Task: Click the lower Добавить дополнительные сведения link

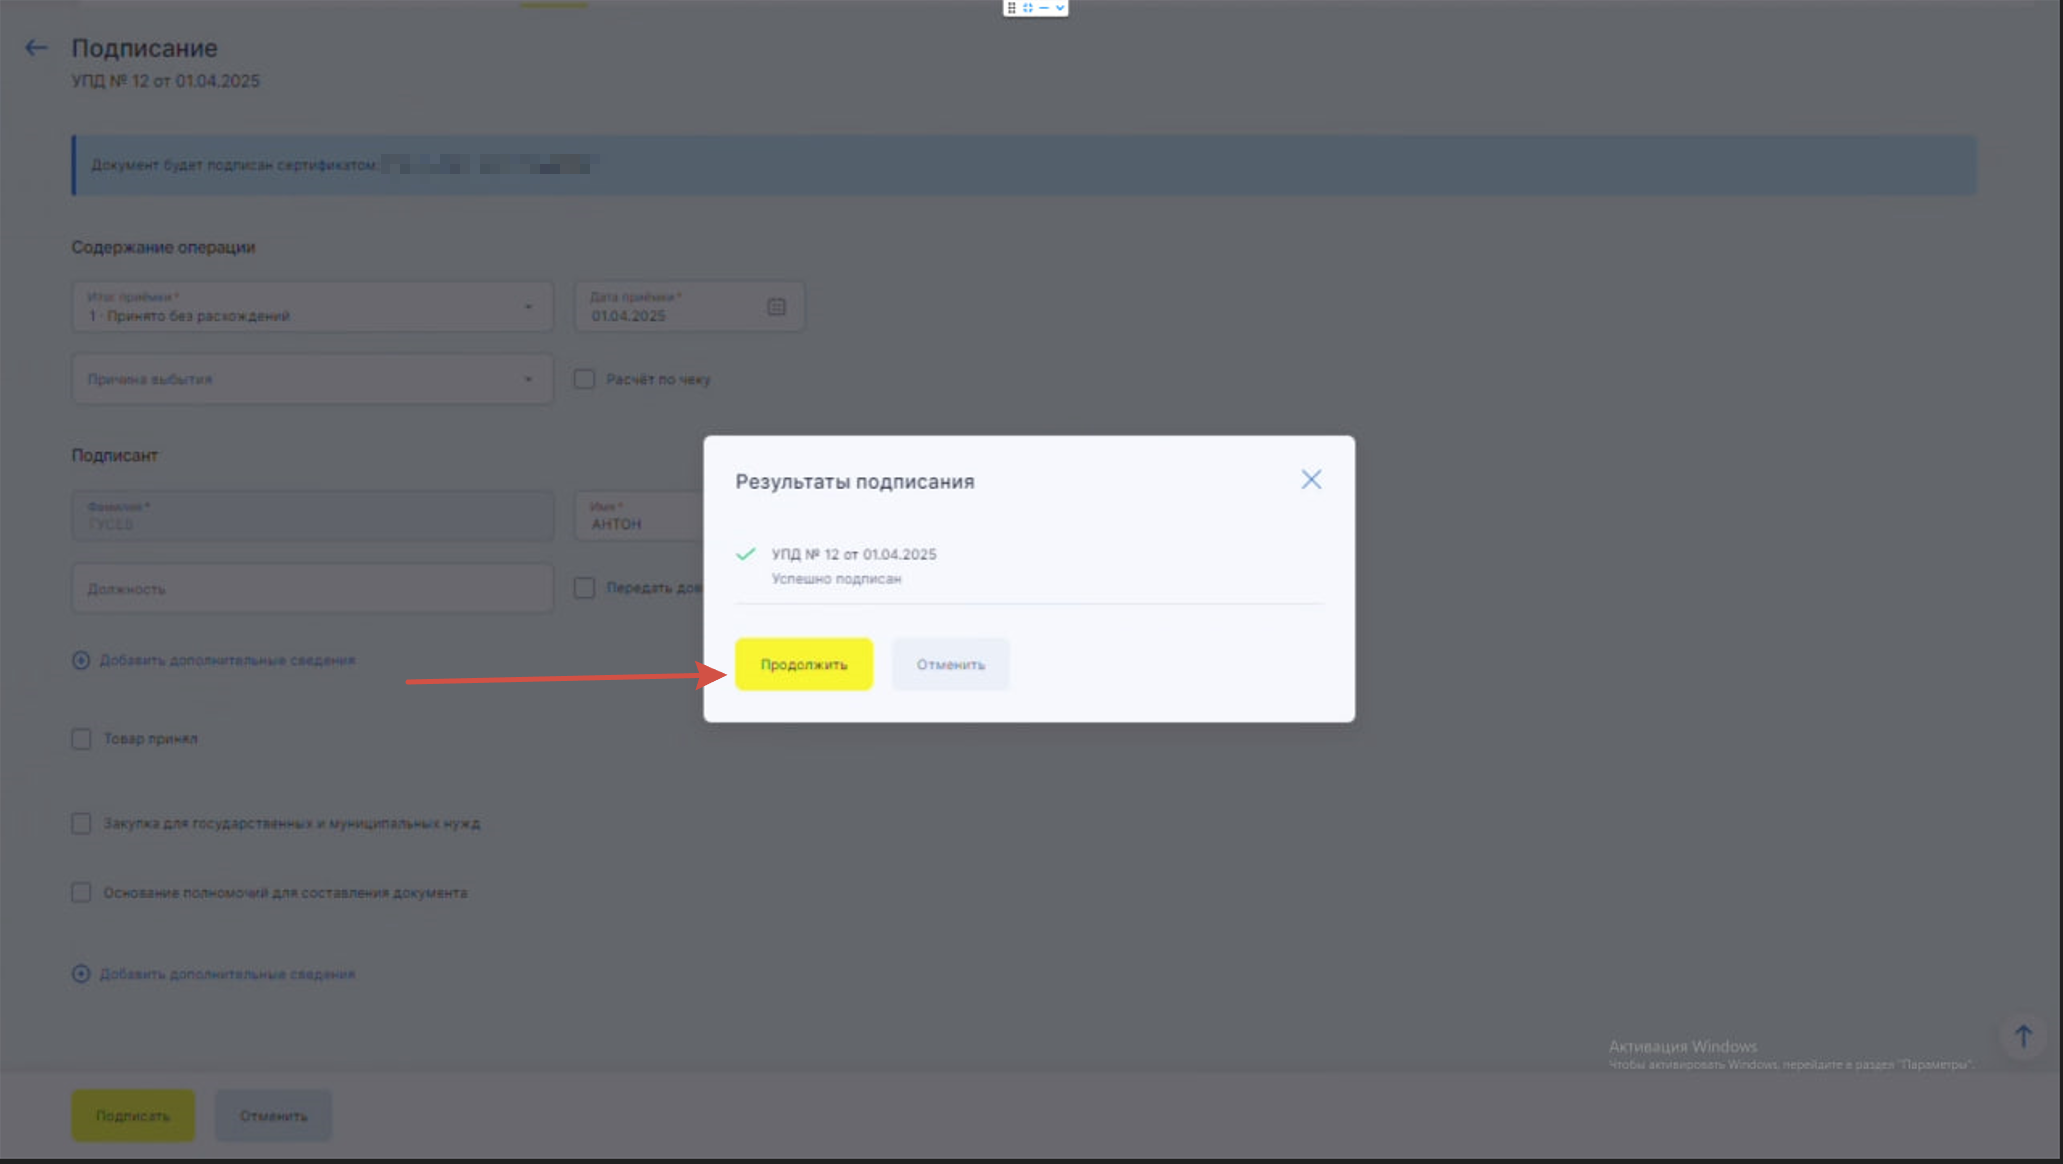Action: click(x=227, y=974)
